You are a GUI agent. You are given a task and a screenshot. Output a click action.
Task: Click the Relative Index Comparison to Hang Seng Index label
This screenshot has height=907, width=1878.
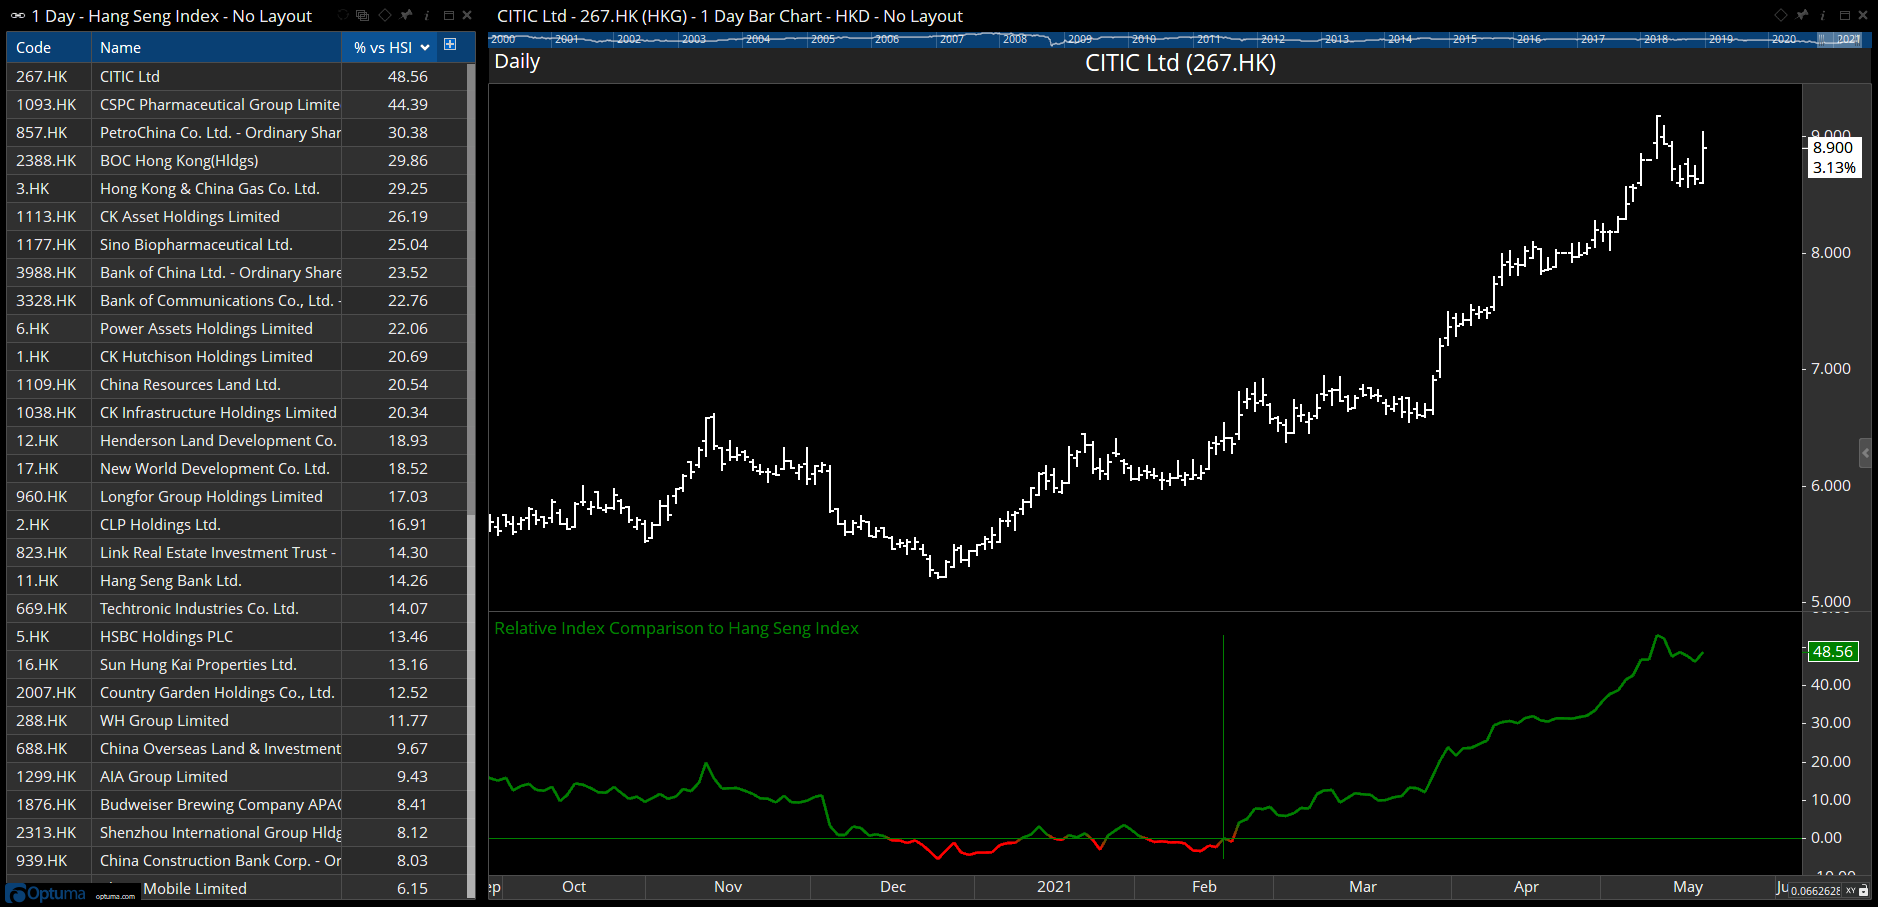pos(676,628)
